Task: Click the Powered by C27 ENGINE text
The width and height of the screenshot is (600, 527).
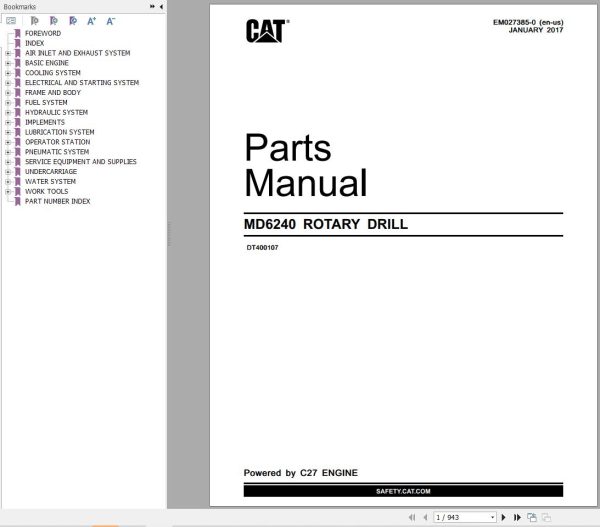Action: (301, 473)
